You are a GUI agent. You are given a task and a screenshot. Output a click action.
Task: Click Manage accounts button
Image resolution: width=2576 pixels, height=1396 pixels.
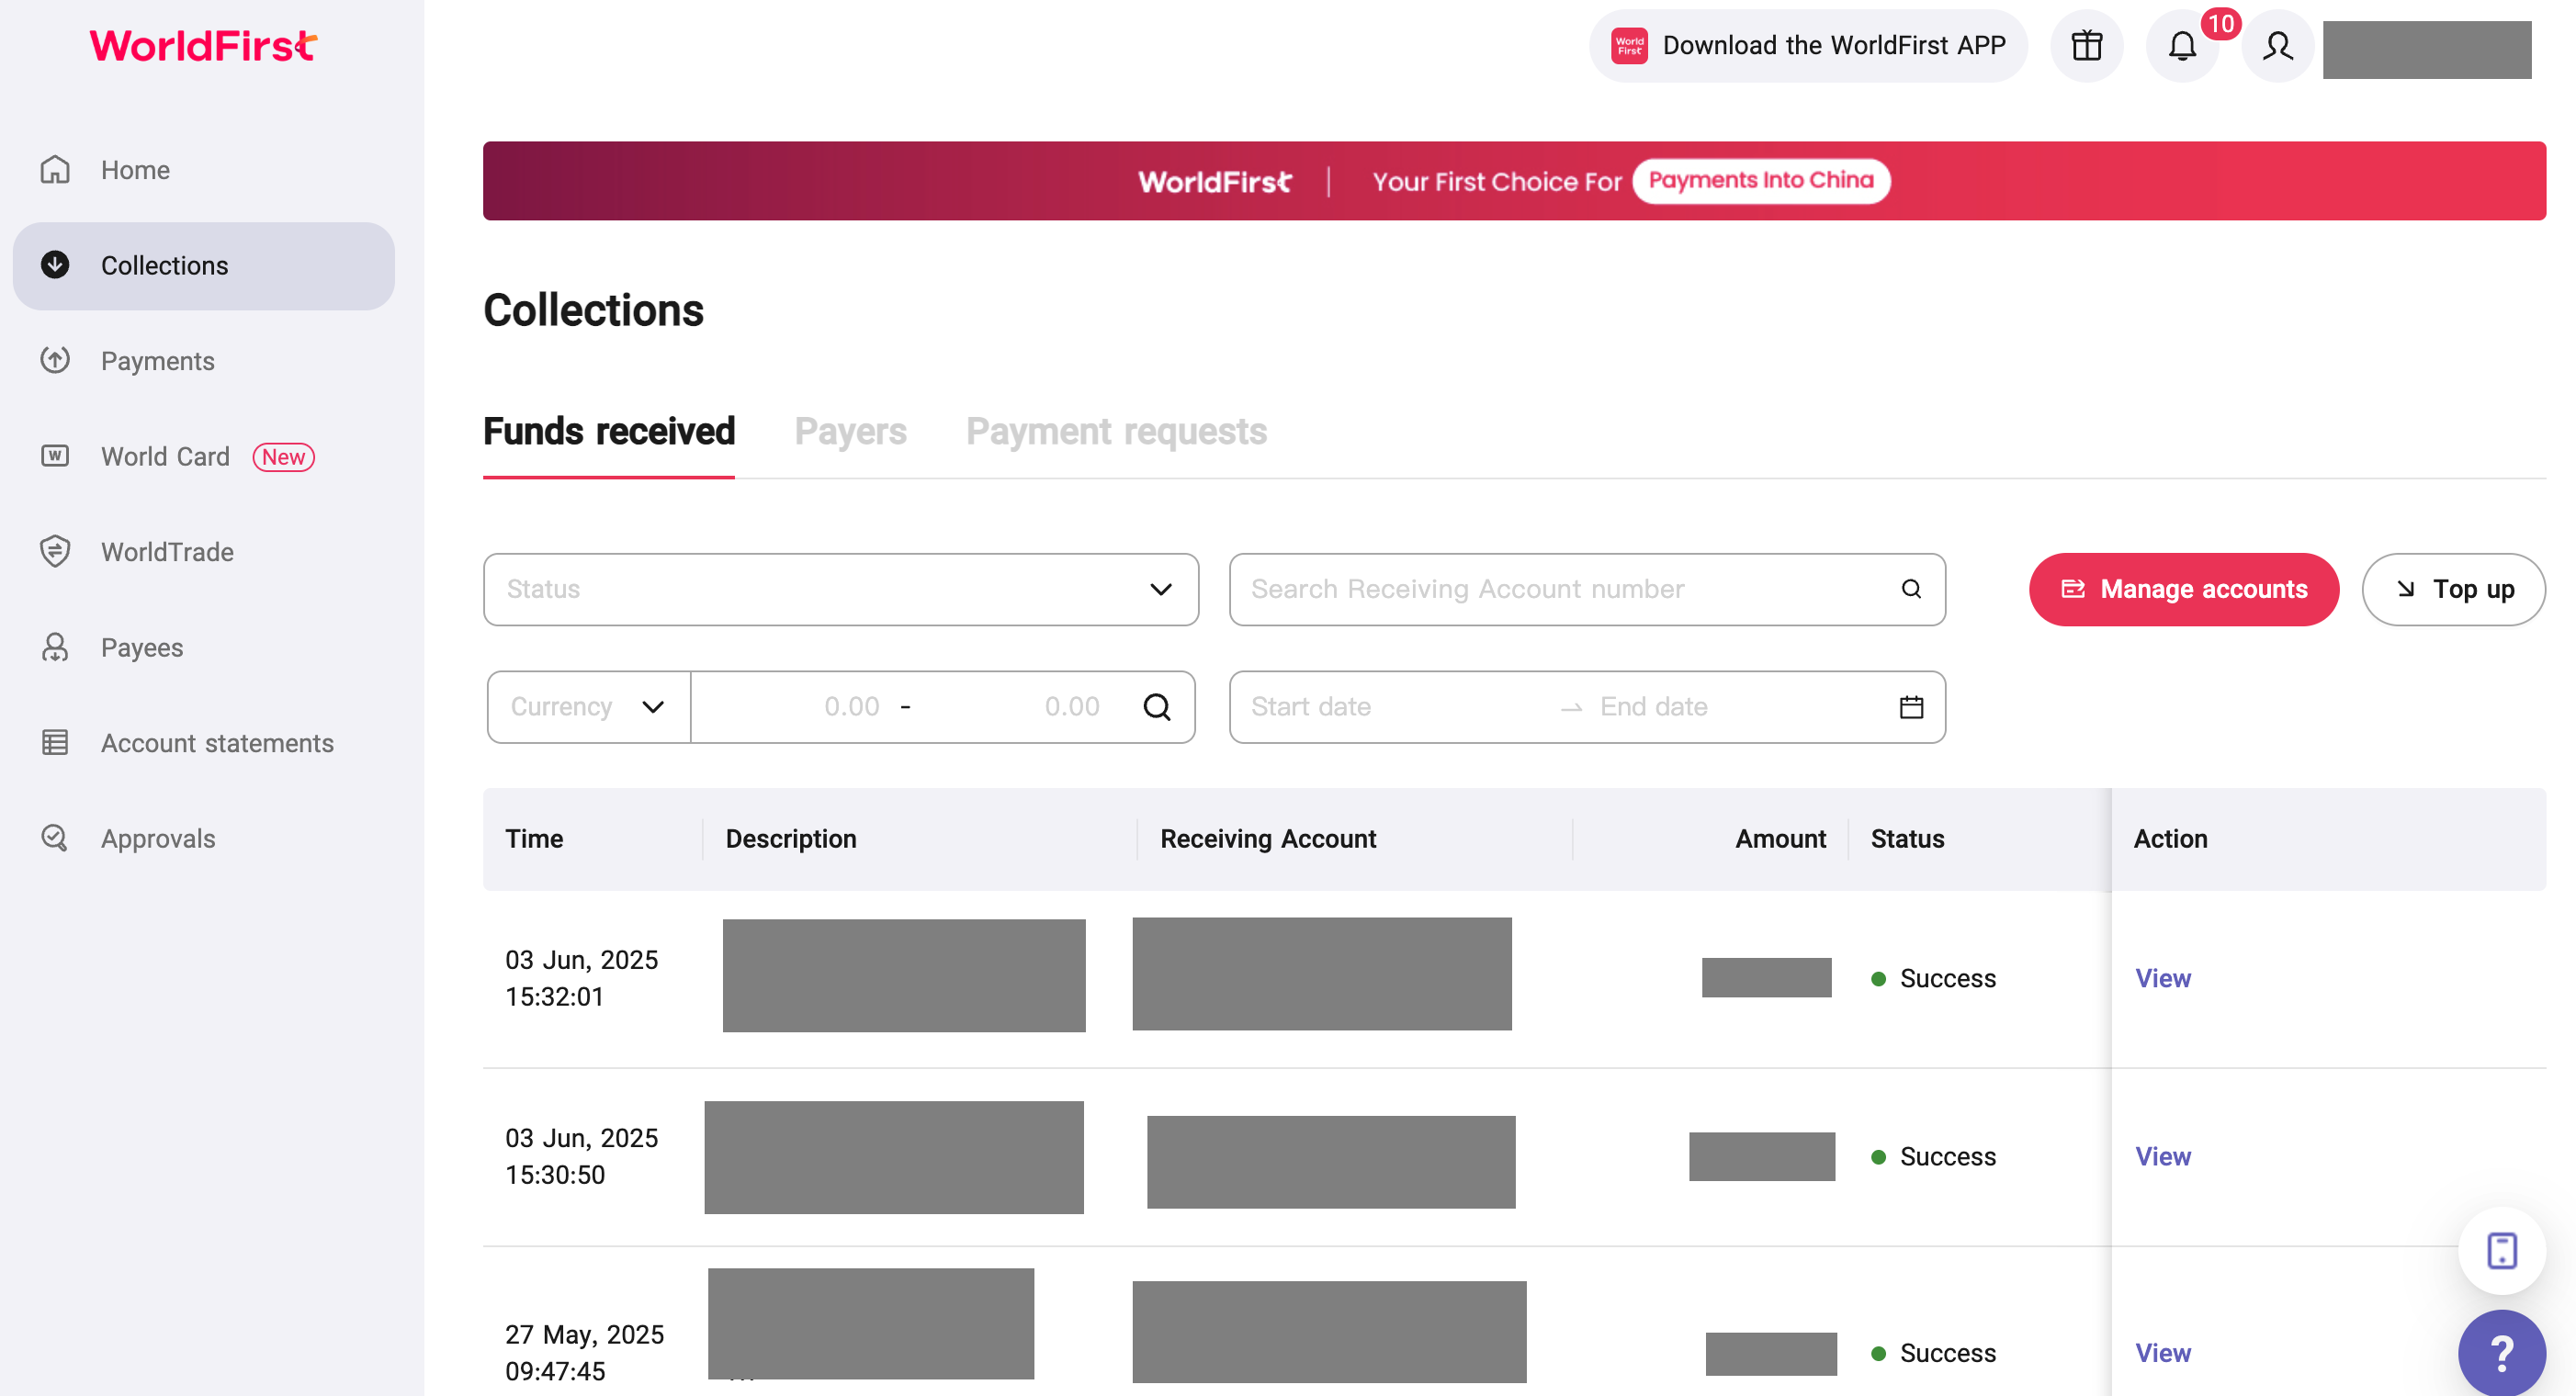click(2184, 590)
